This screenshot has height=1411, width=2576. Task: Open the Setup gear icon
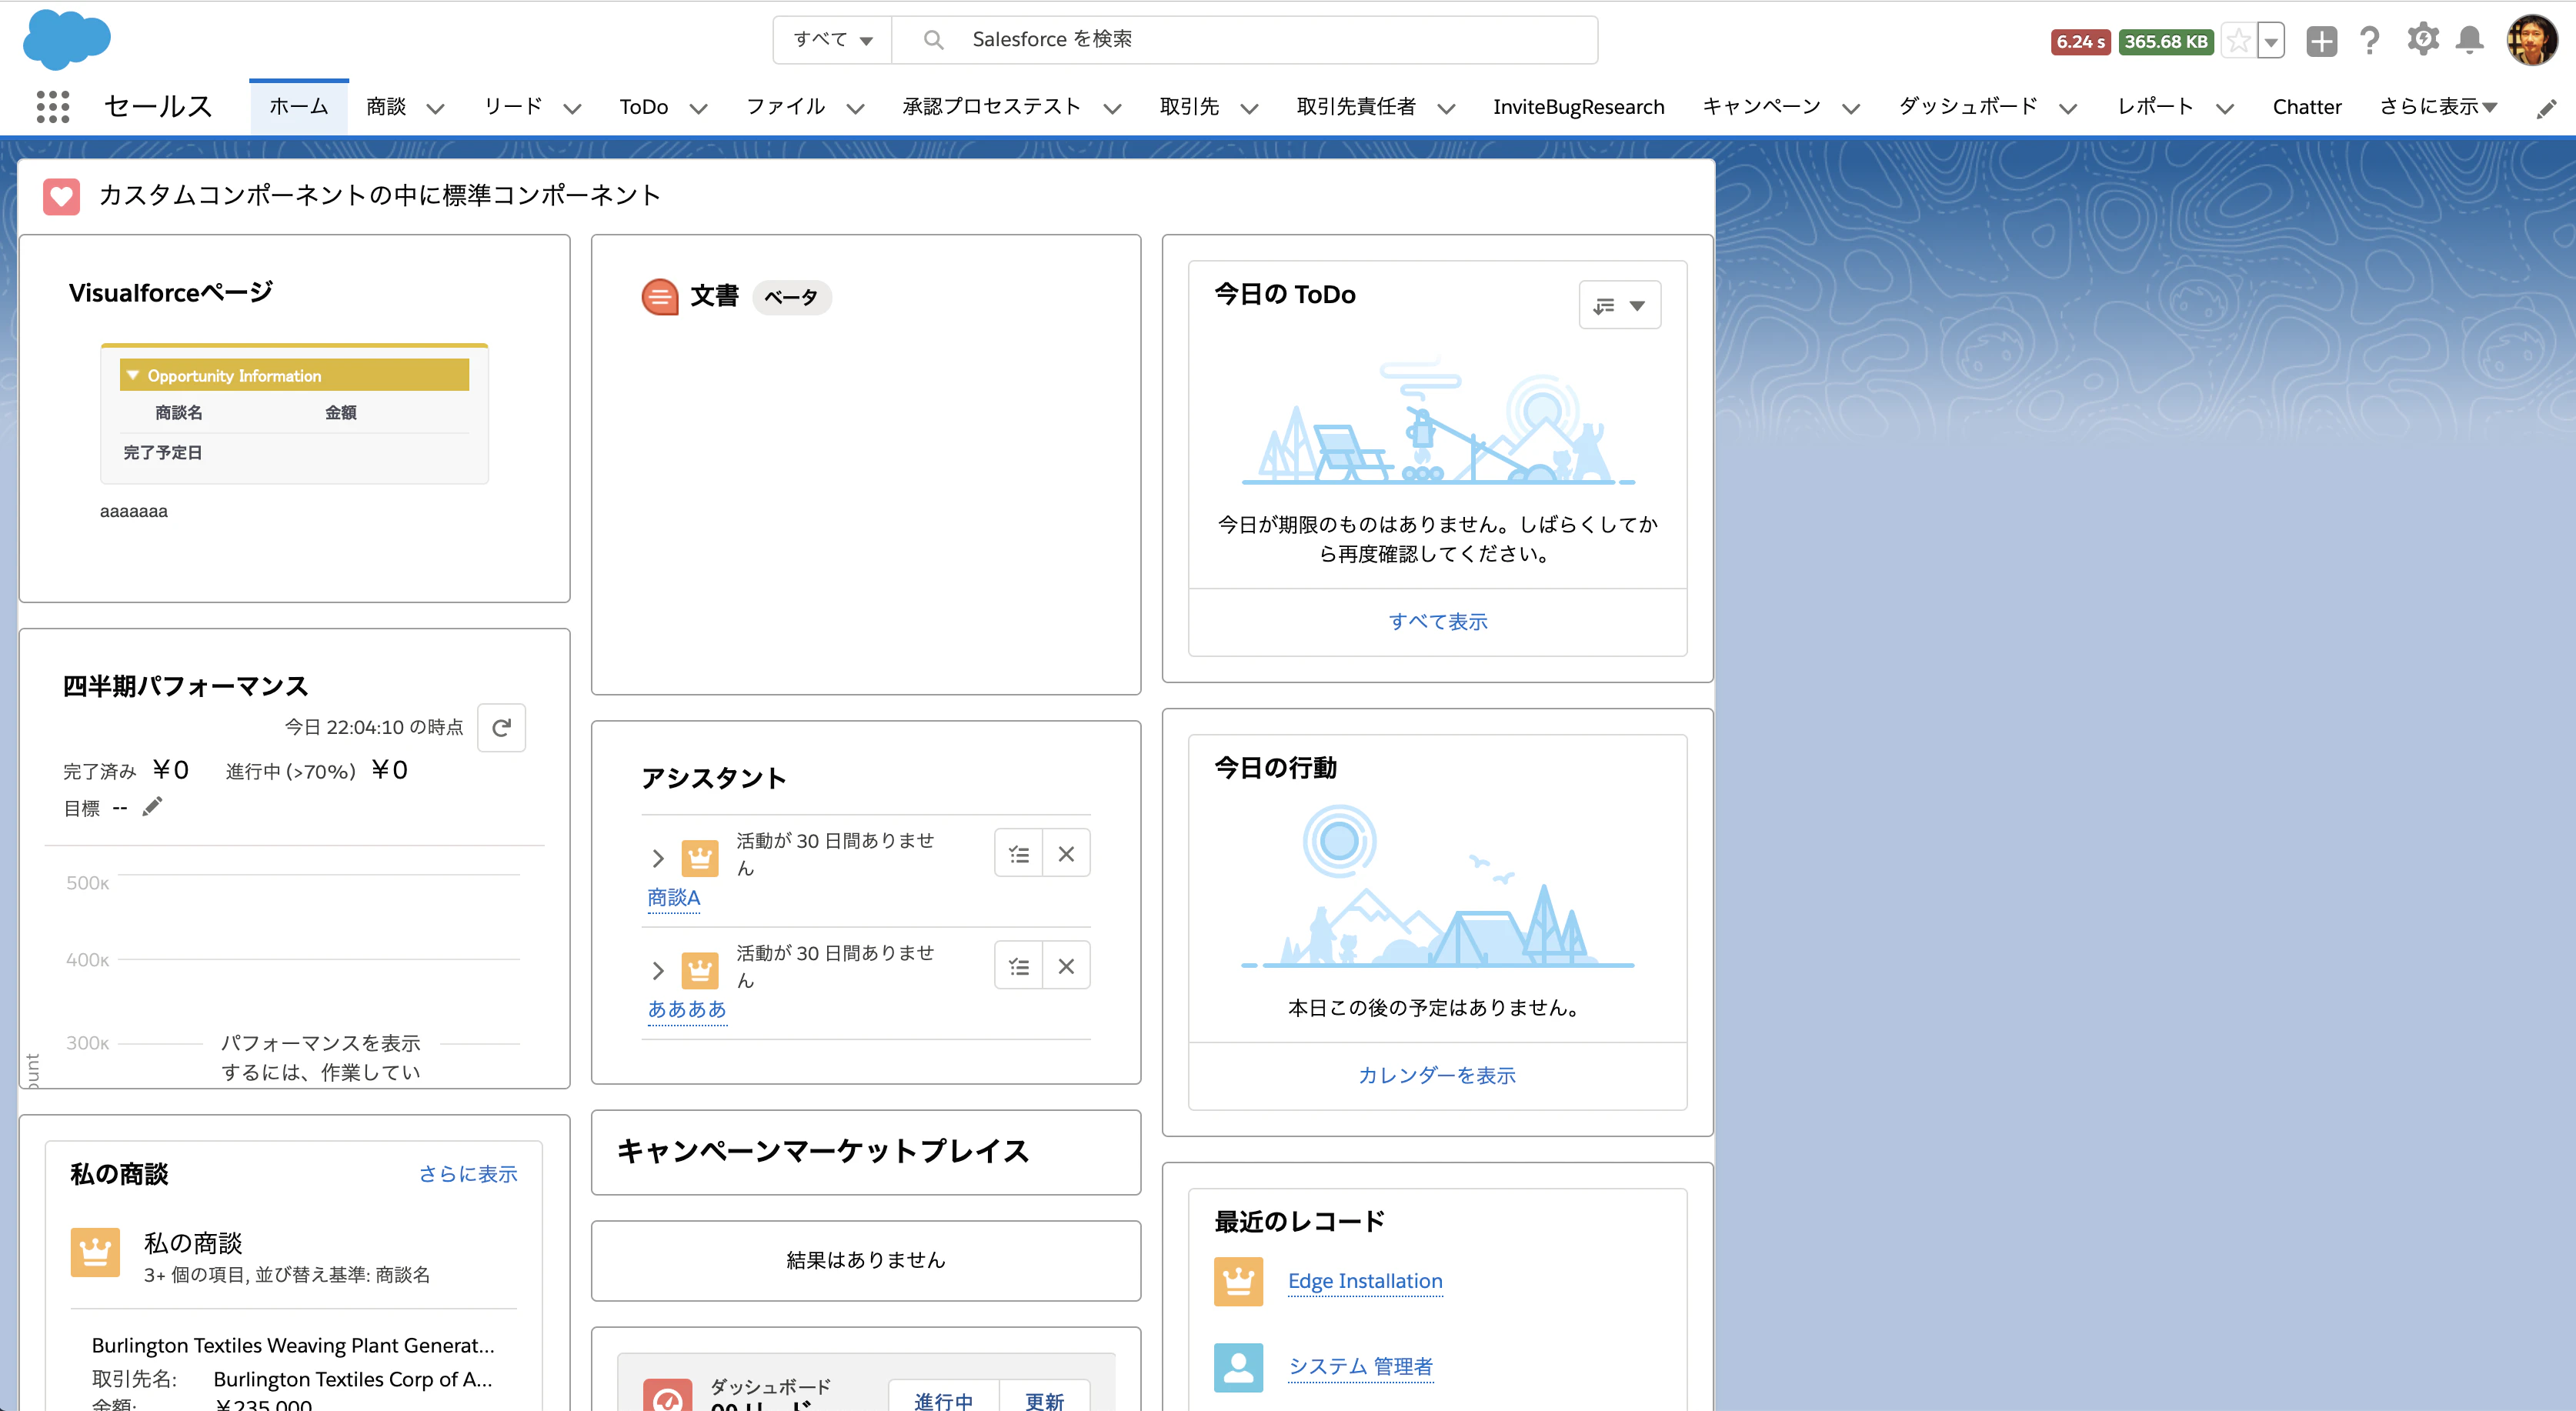2422,40
